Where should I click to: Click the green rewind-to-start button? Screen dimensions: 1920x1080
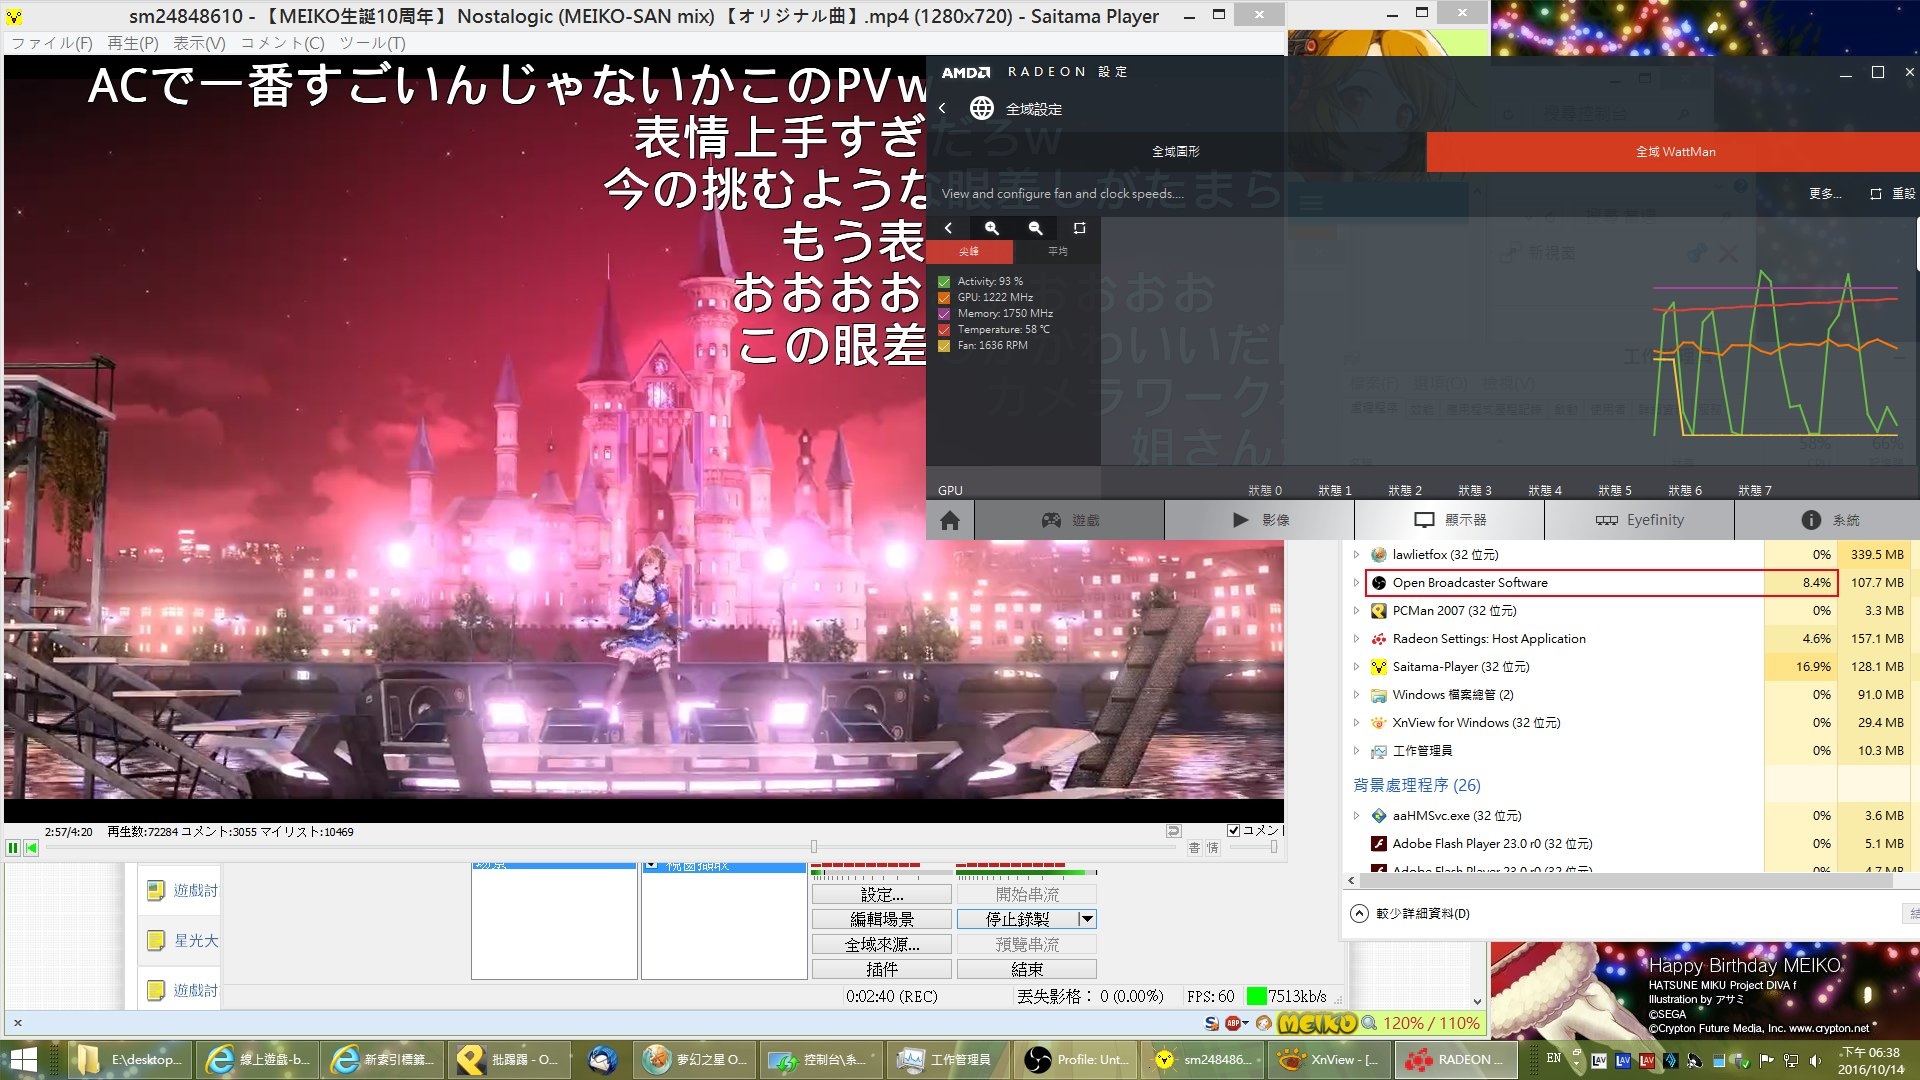point(31,848)
